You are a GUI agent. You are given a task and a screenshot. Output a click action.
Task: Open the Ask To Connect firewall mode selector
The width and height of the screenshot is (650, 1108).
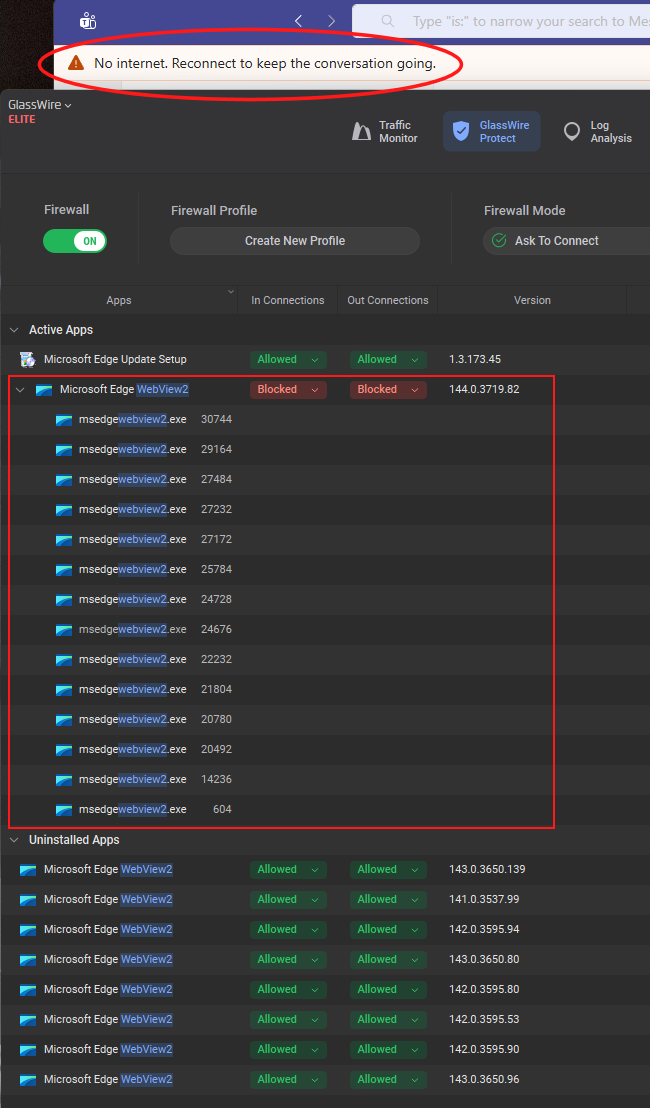click(x=566, y=241)
